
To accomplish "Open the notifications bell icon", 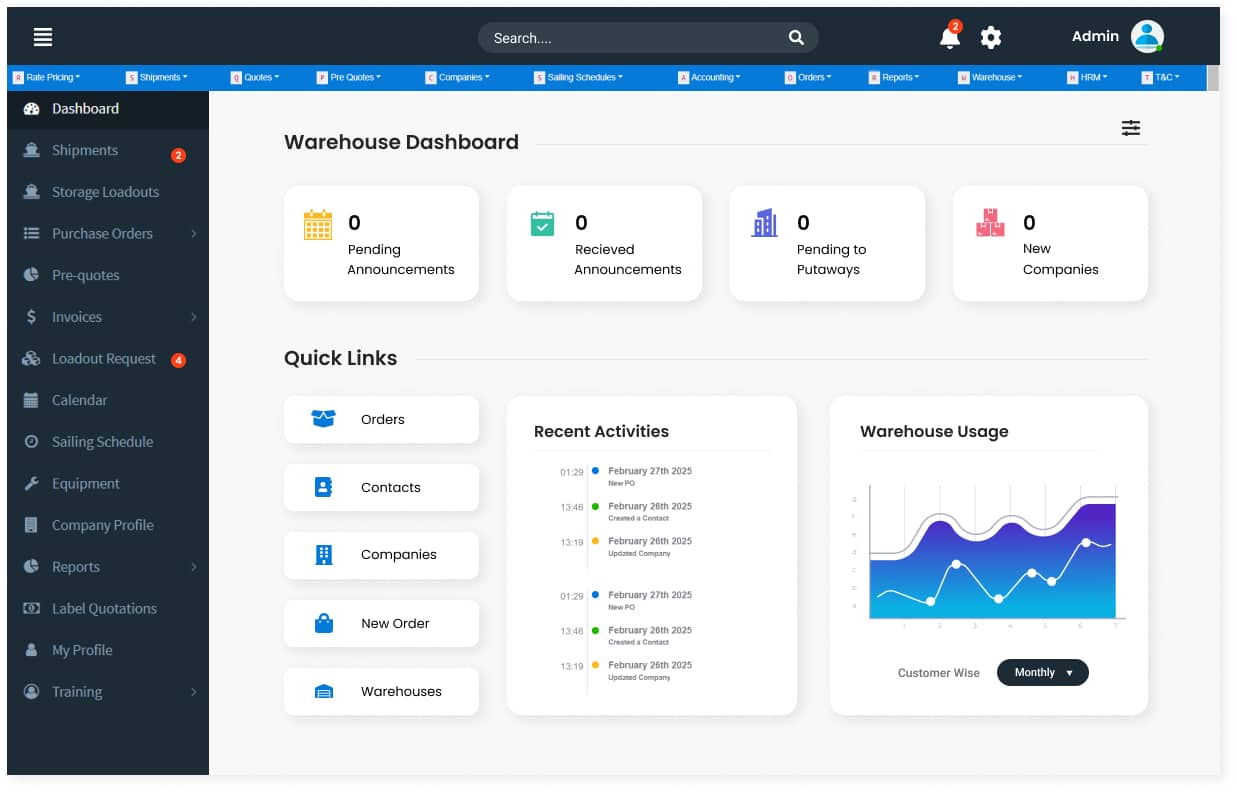I will pyautogui.click(x=949, y=38).
